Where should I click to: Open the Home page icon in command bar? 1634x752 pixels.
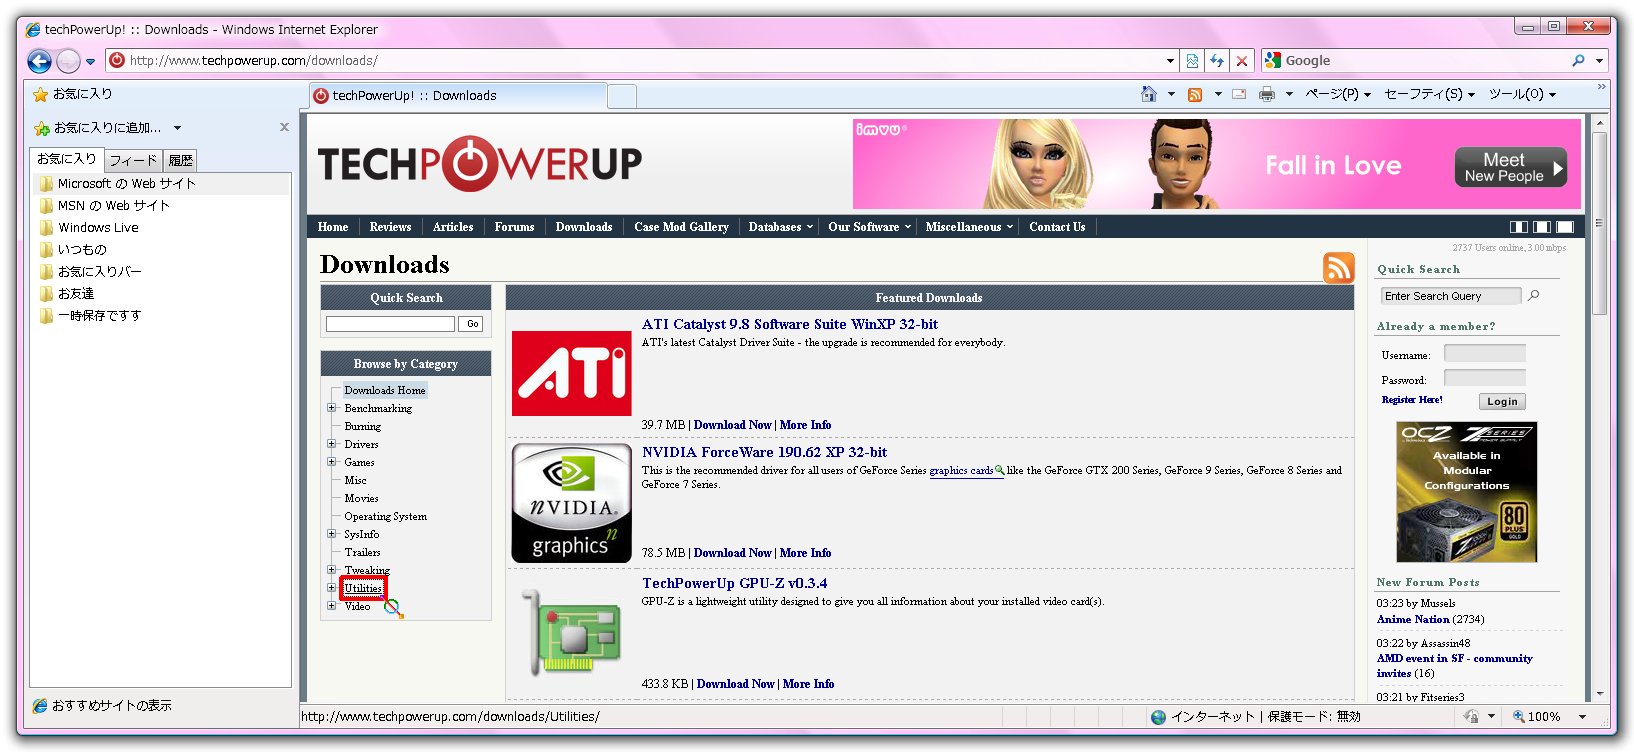1149,94
